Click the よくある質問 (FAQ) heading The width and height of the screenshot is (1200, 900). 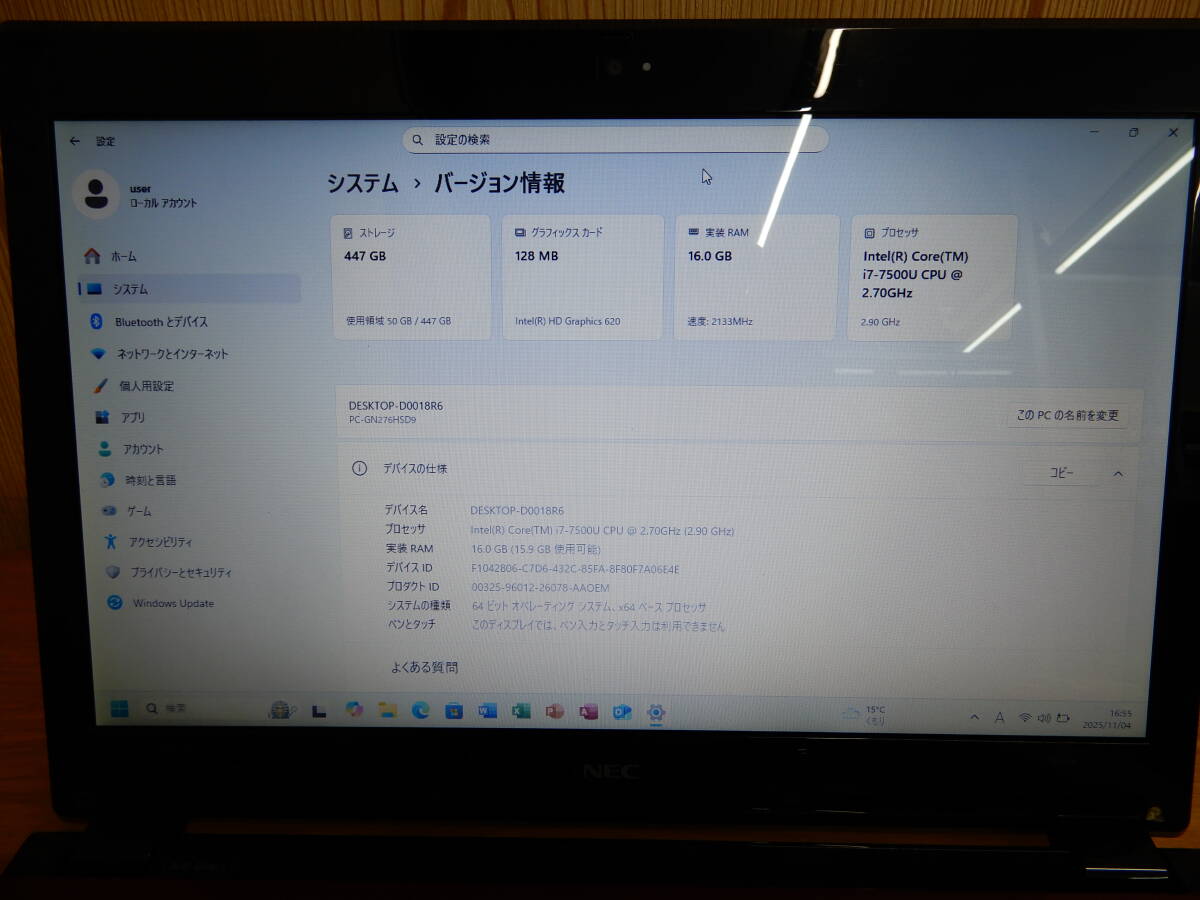(x=424, y=667)
